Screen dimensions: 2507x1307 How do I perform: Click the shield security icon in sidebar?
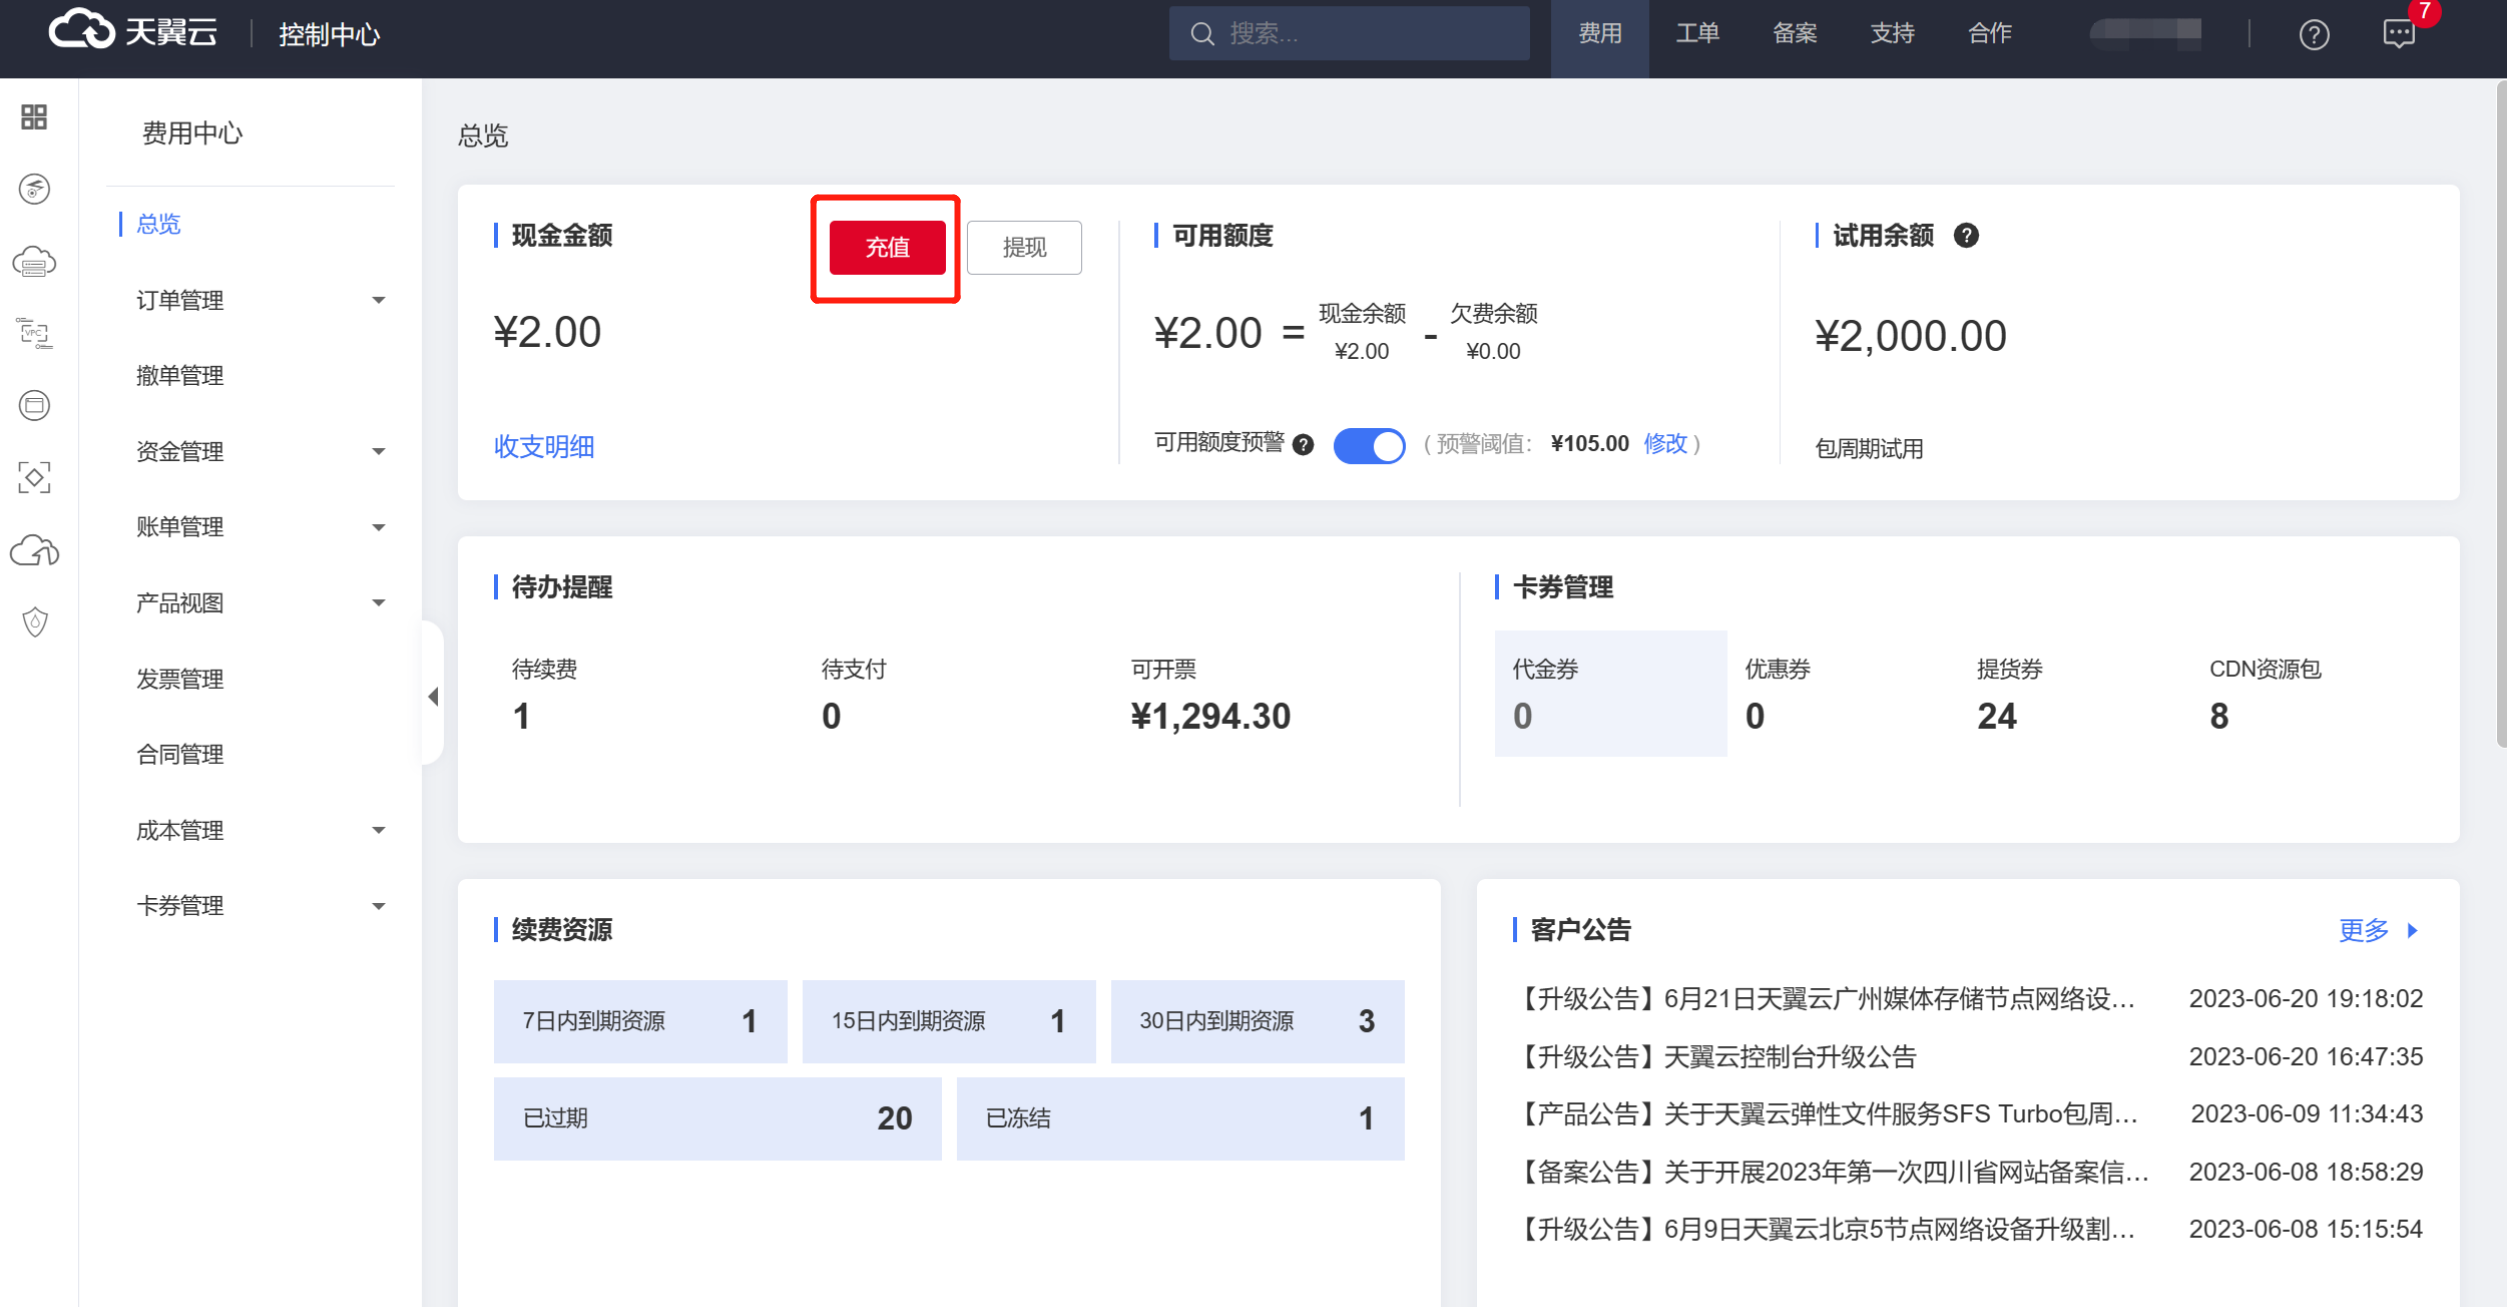coord(35,622)
